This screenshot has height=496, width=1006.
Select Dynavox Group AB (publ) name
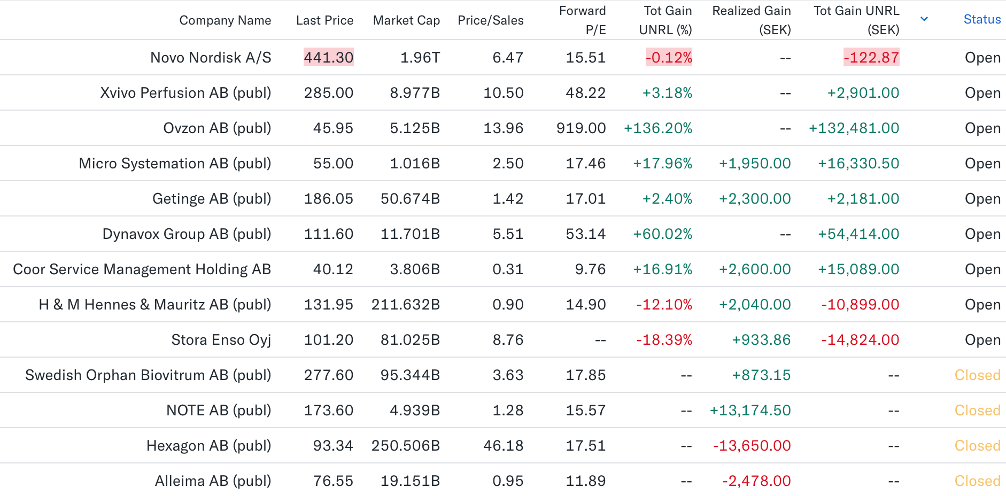(187, 234)
